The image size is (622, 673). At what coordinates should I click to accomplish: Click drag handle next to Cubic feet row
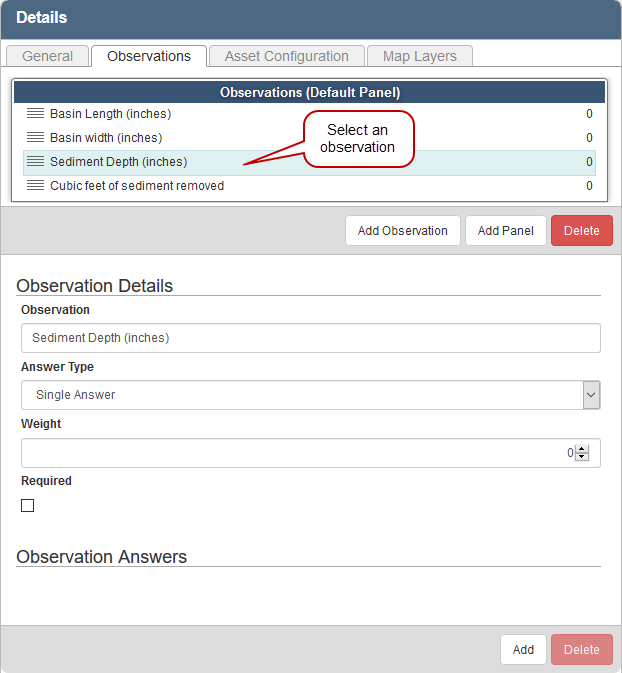click(x=35, y=186)
